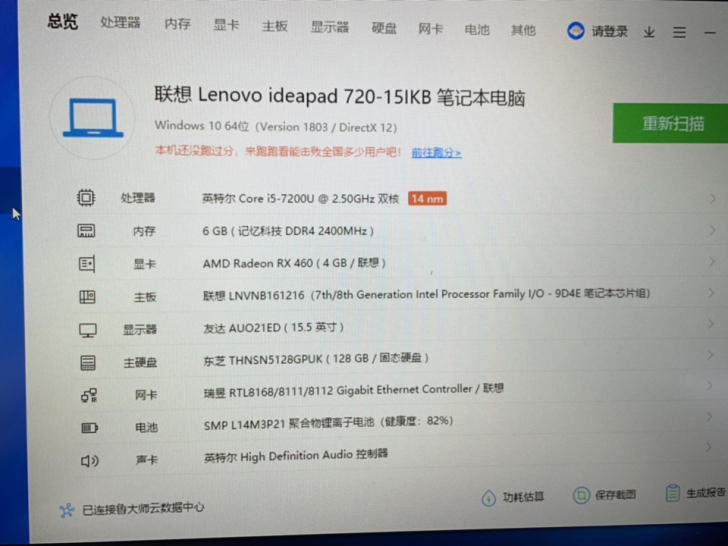Click the Lenovo ideapad 720-15IKB title
728x546 pixels.
(x=339, y=96)
